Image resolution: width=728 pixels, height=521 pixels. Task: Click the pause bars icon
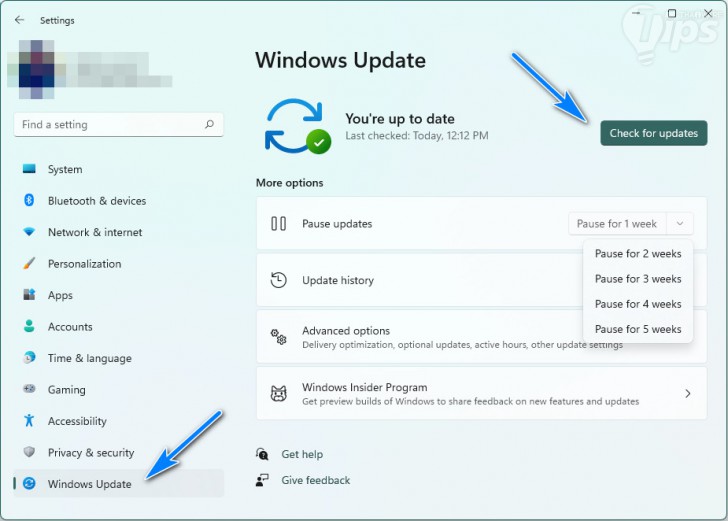(x=279, y=223)
